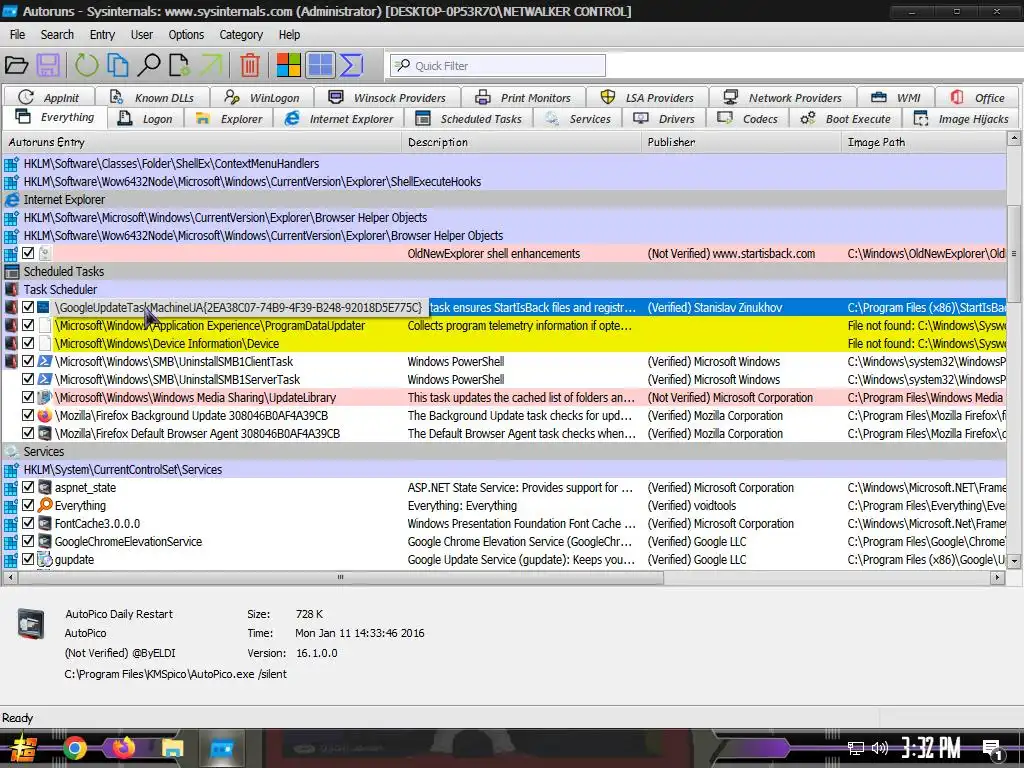
Task: Click the Internet Explorer group icon
Action: (11, 200)
